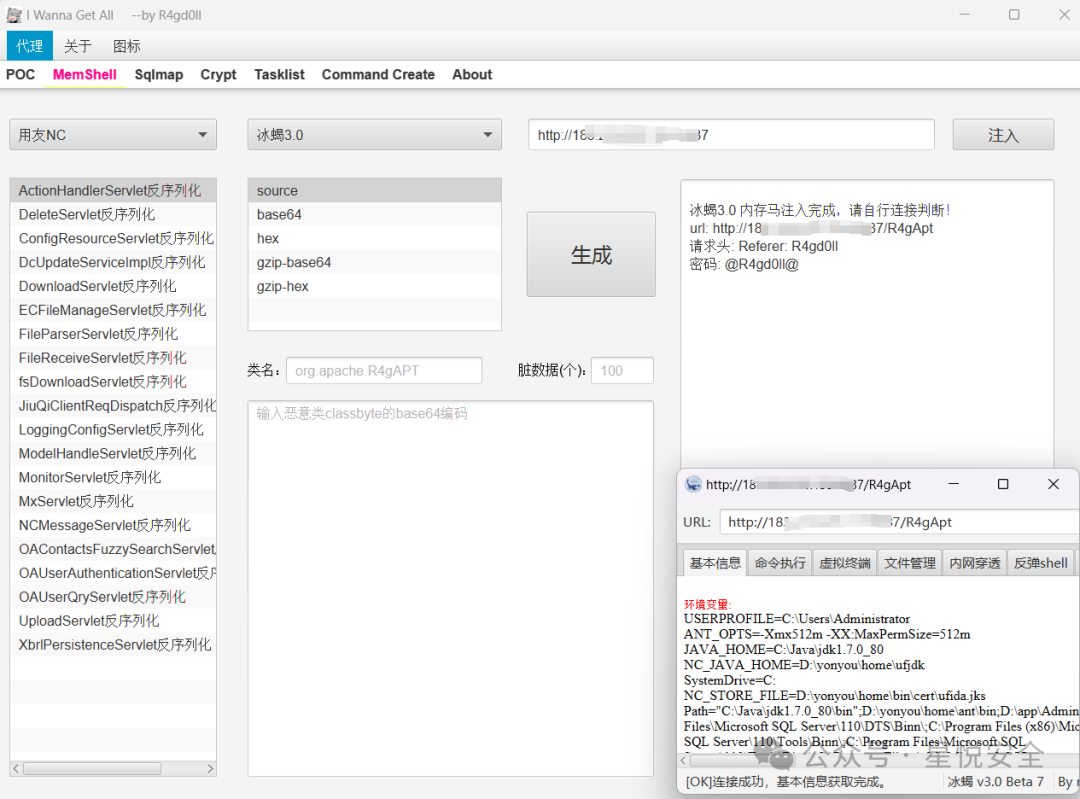
Task: Choose the gzip-base64 output format
Action: 375,262
